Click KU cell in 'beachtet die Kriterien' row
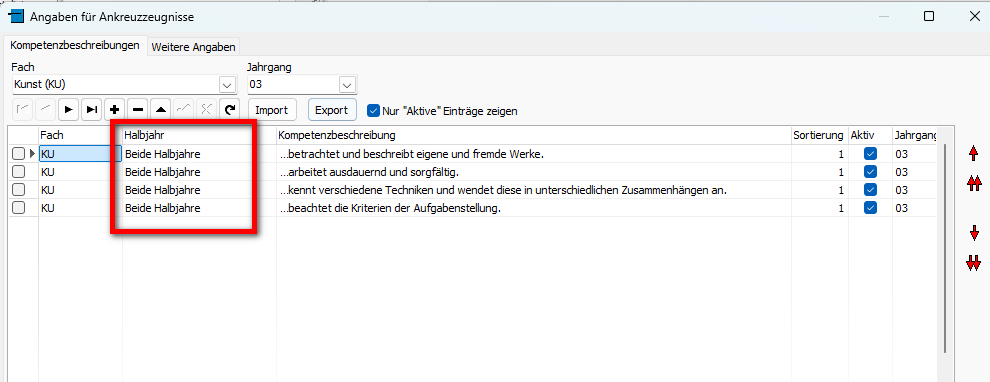This screenshot has width=990, height=382. pyautogui.click(x=80, y=208)
